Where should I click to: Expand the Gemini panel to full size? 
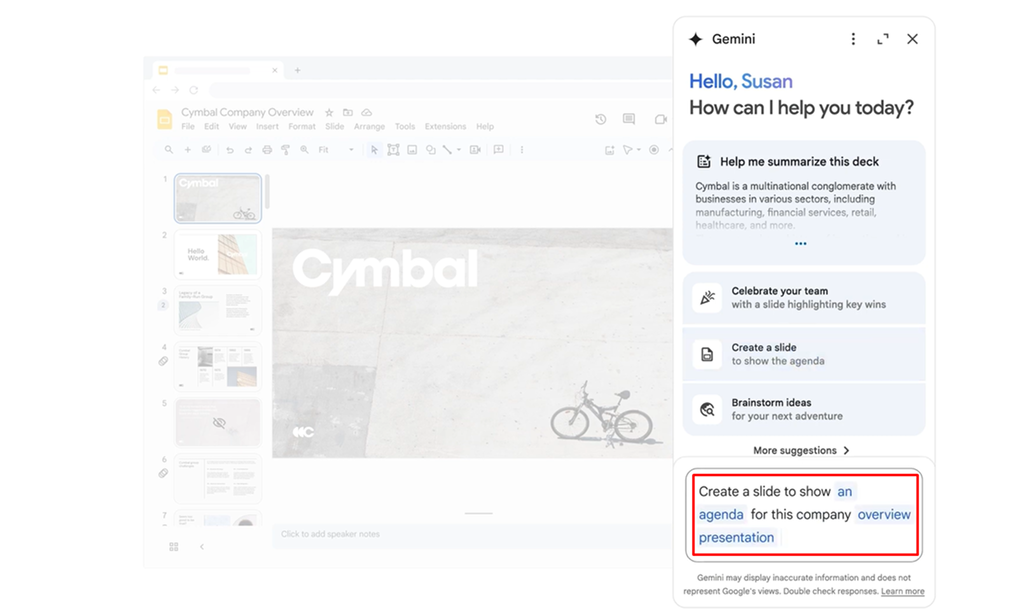click(882, 39)
